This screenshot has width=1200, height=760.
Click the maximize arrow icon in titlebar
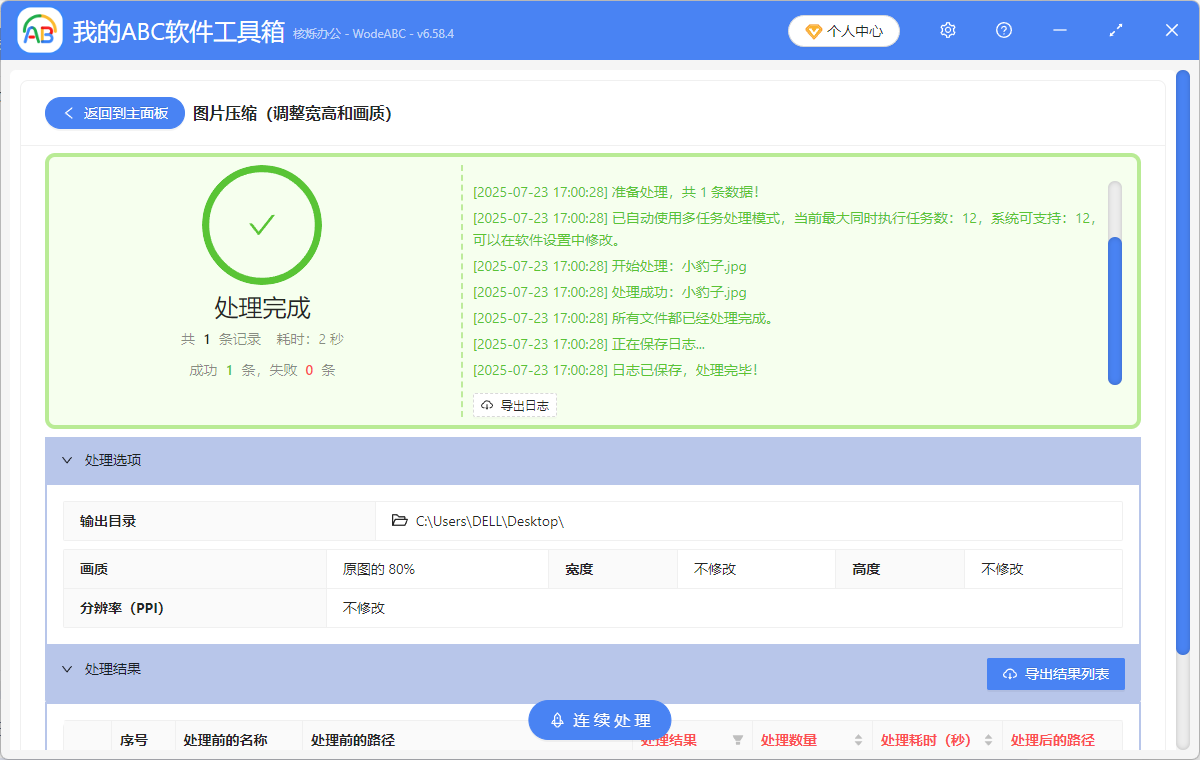pyautogui.click(x=1115, y=30)
